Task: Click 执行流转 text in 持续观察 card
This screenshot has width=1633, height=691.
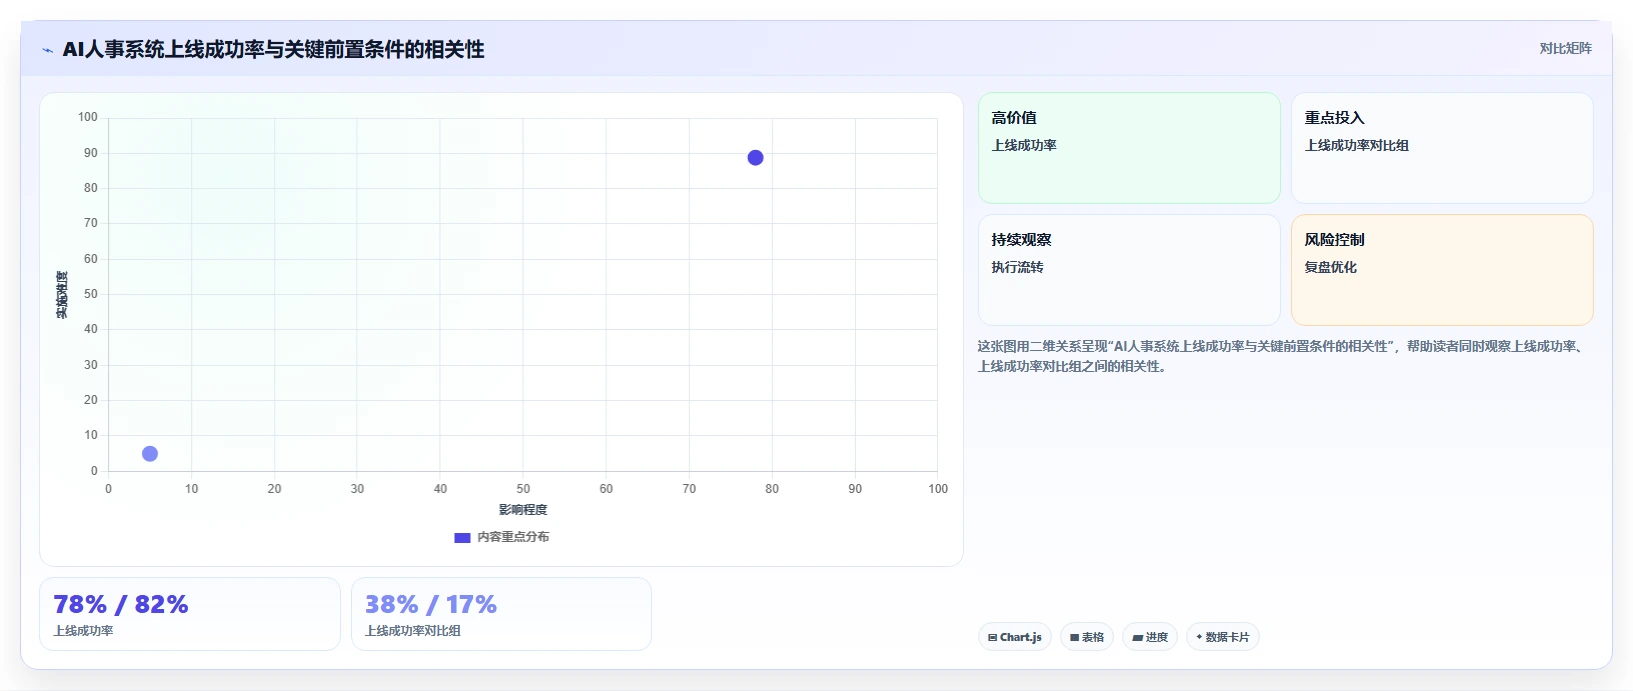Action: tap(1018, 267)
